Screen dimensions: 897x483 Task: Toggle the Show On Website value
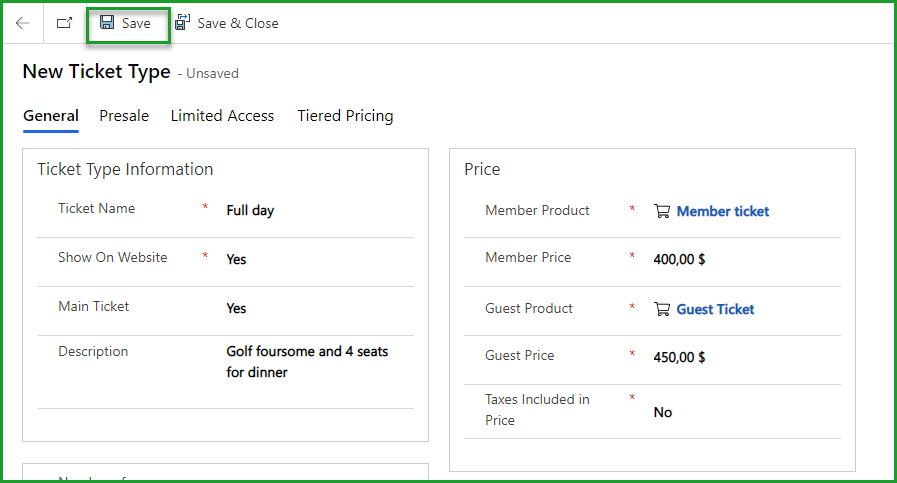(236, 259)
